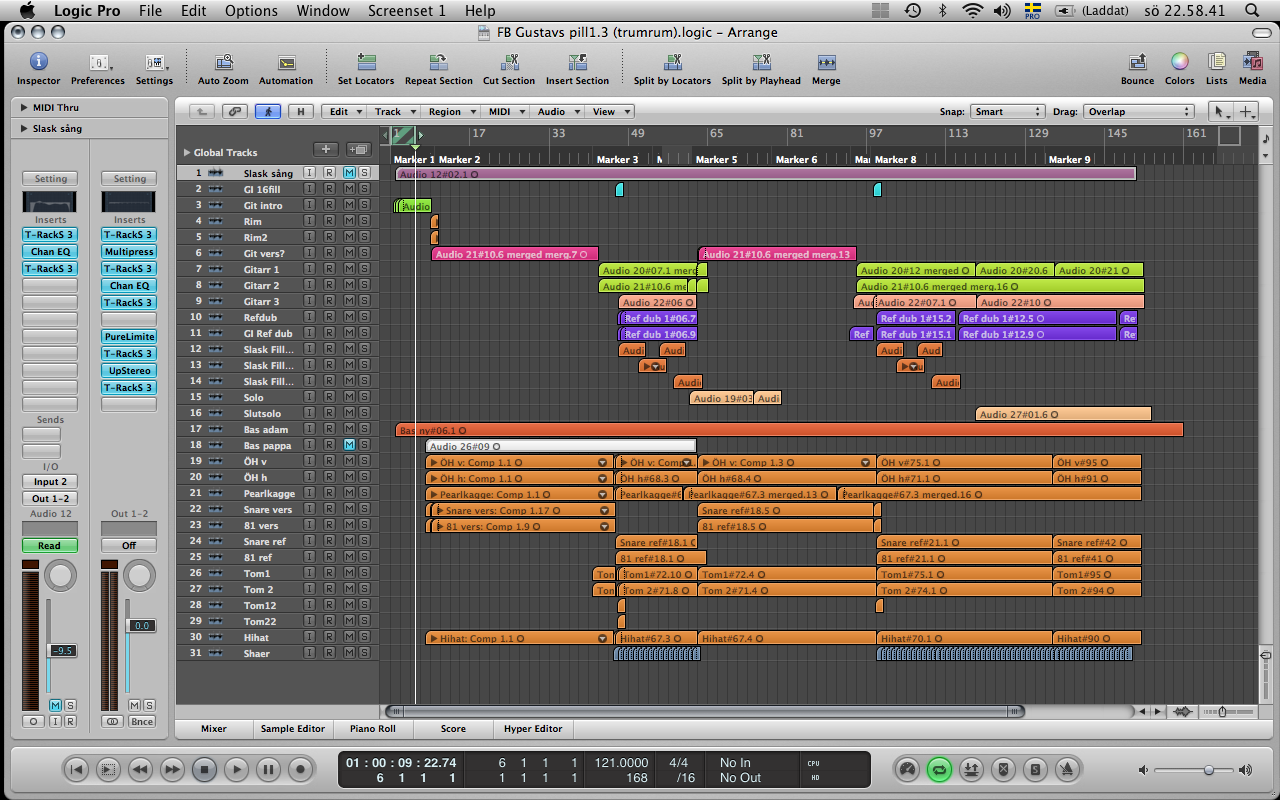Screen dimensions: 1280x800
Task: Open the File menu
Action: tap(150, 11)
